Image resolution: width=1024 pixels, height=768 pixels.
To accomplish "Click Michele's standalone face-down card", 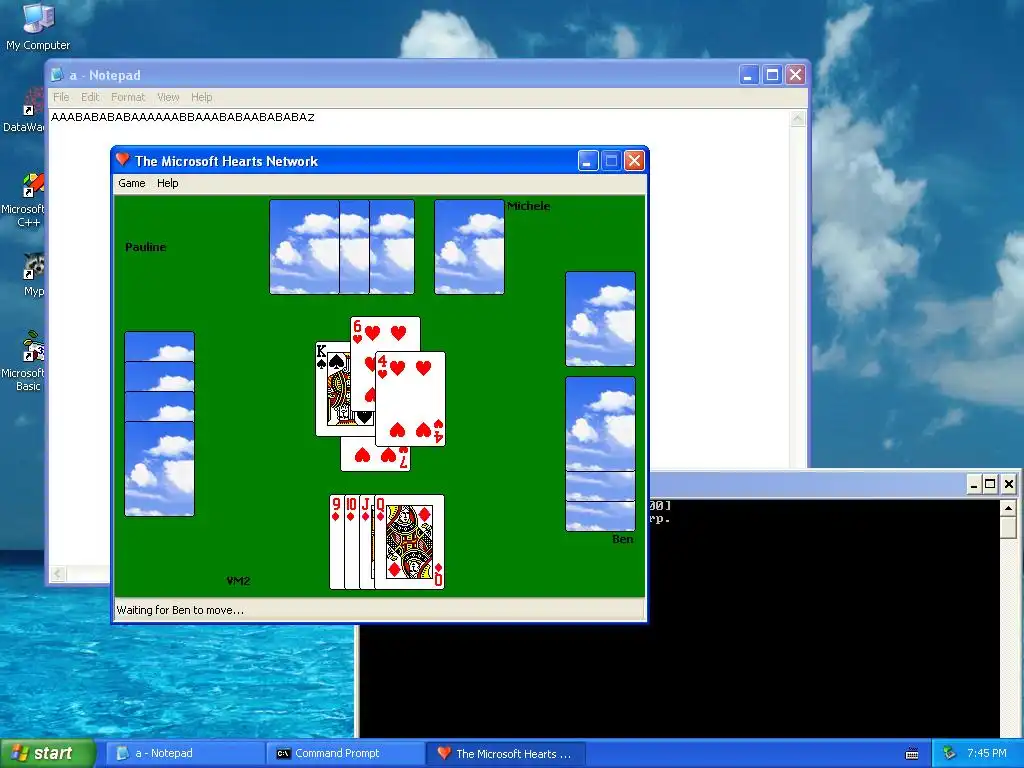I will click(x=470, y=247).
